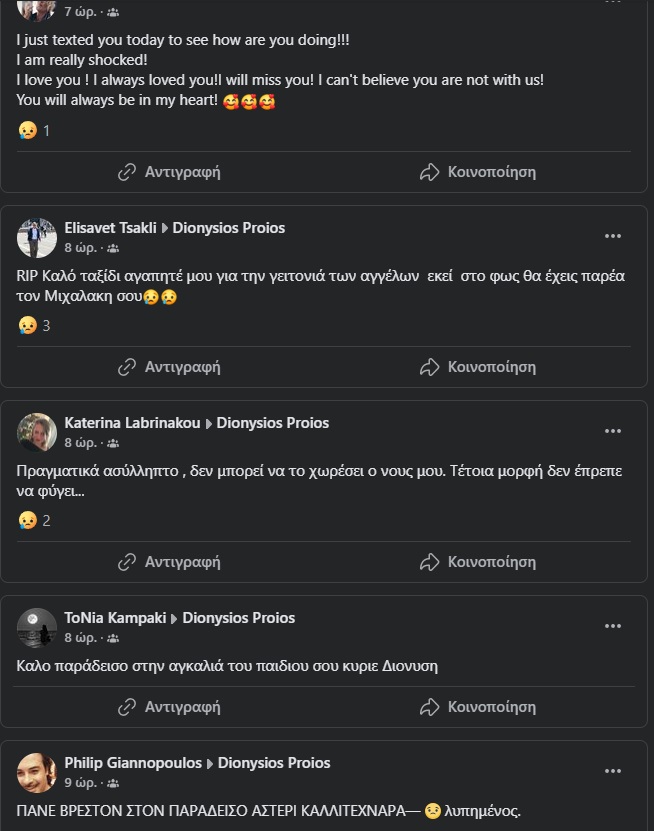Open options menu on Philip Giannopoulos's post

point(613,772)
